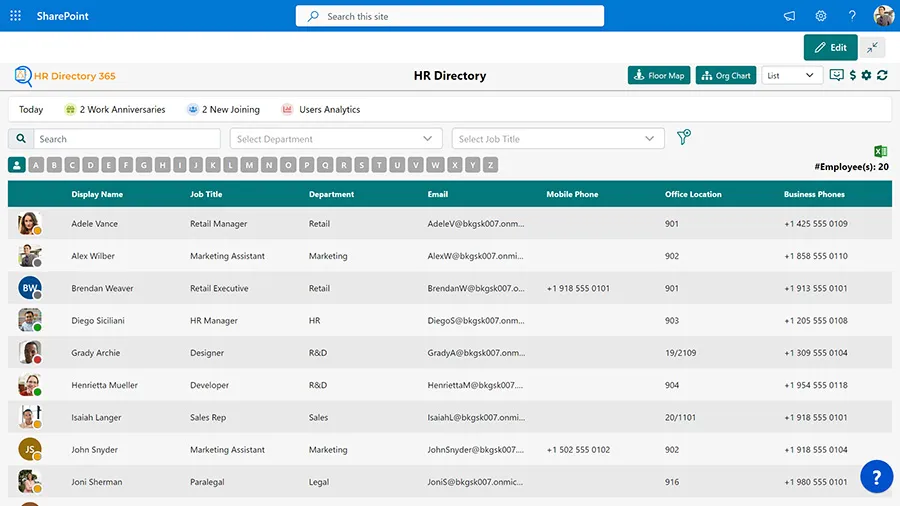
Task: Click the clear filter funnel icon
Action: click(x=683, y=137)
